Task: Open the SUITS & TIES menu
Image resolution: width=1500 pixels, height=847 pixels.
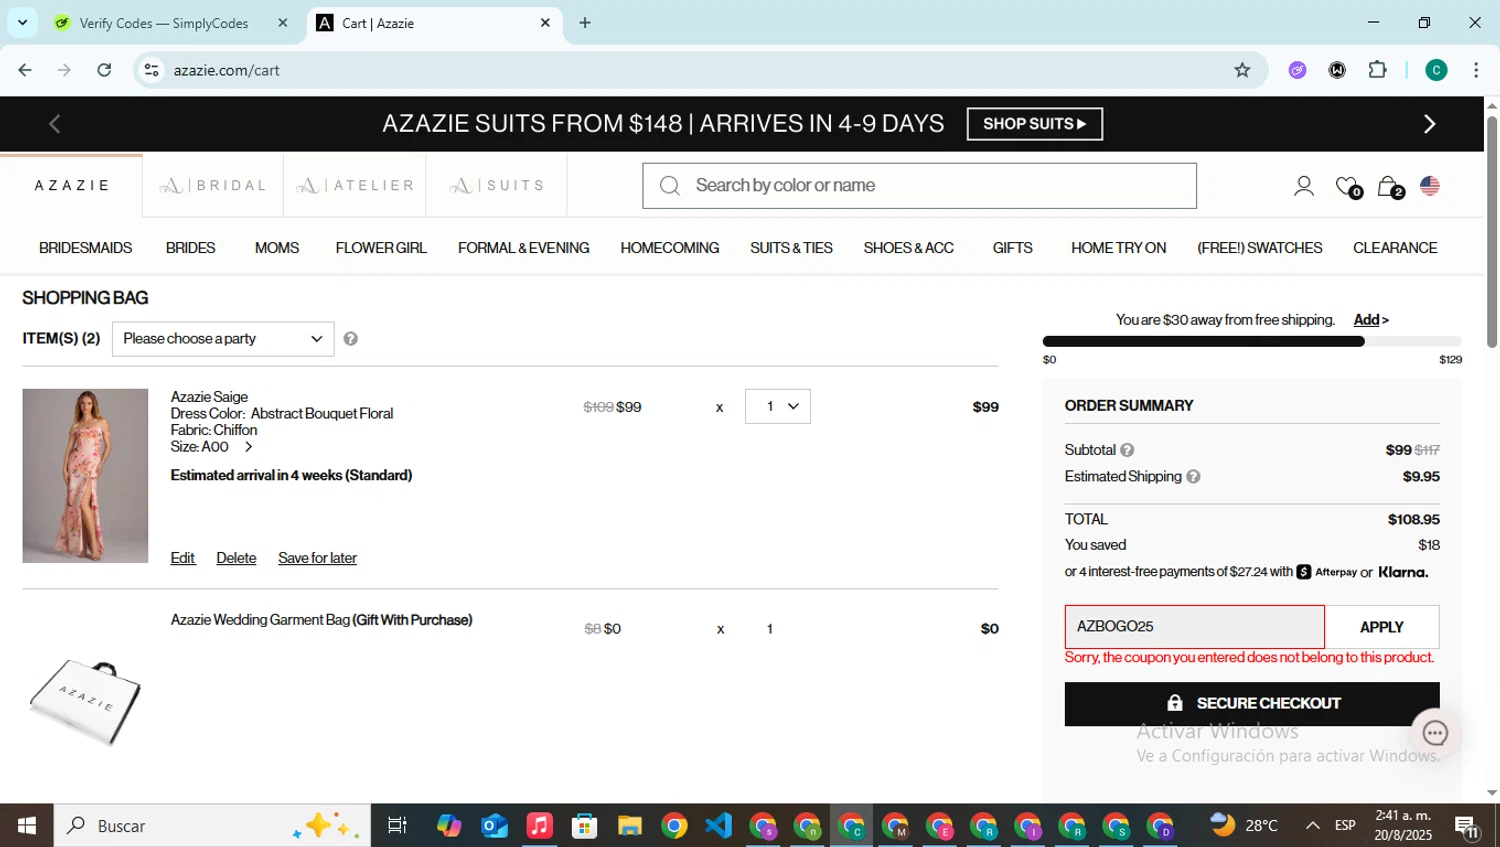Action: point(791,248)
